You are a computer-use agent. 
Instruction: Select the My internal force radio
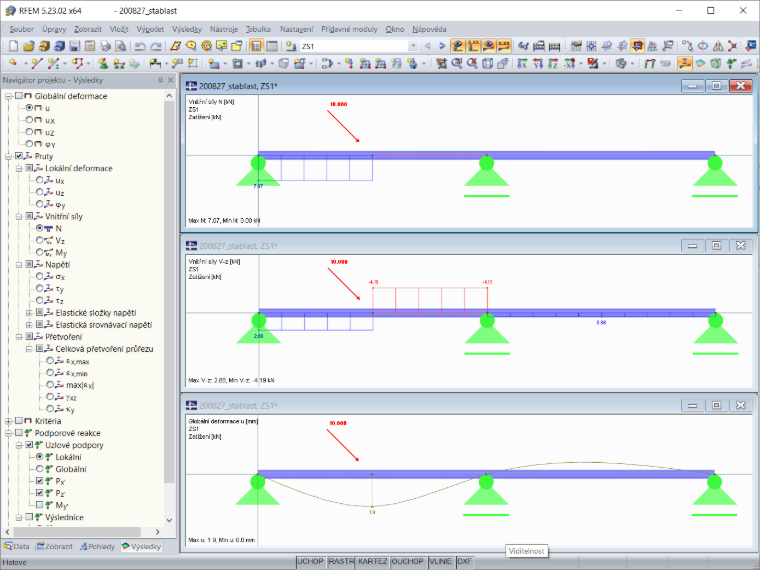tap(40, 252)
